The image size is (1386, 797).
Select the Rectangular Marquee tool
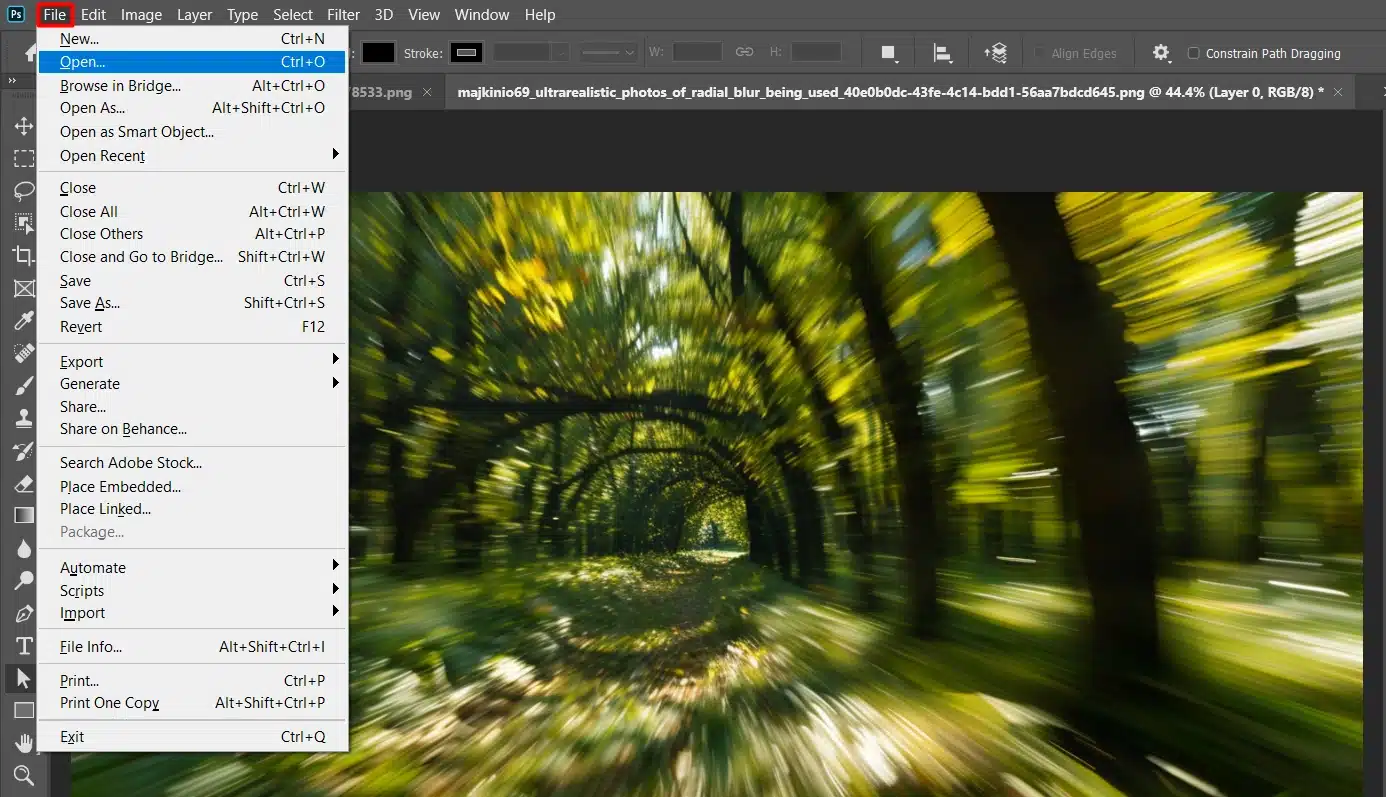pos(23,159)
